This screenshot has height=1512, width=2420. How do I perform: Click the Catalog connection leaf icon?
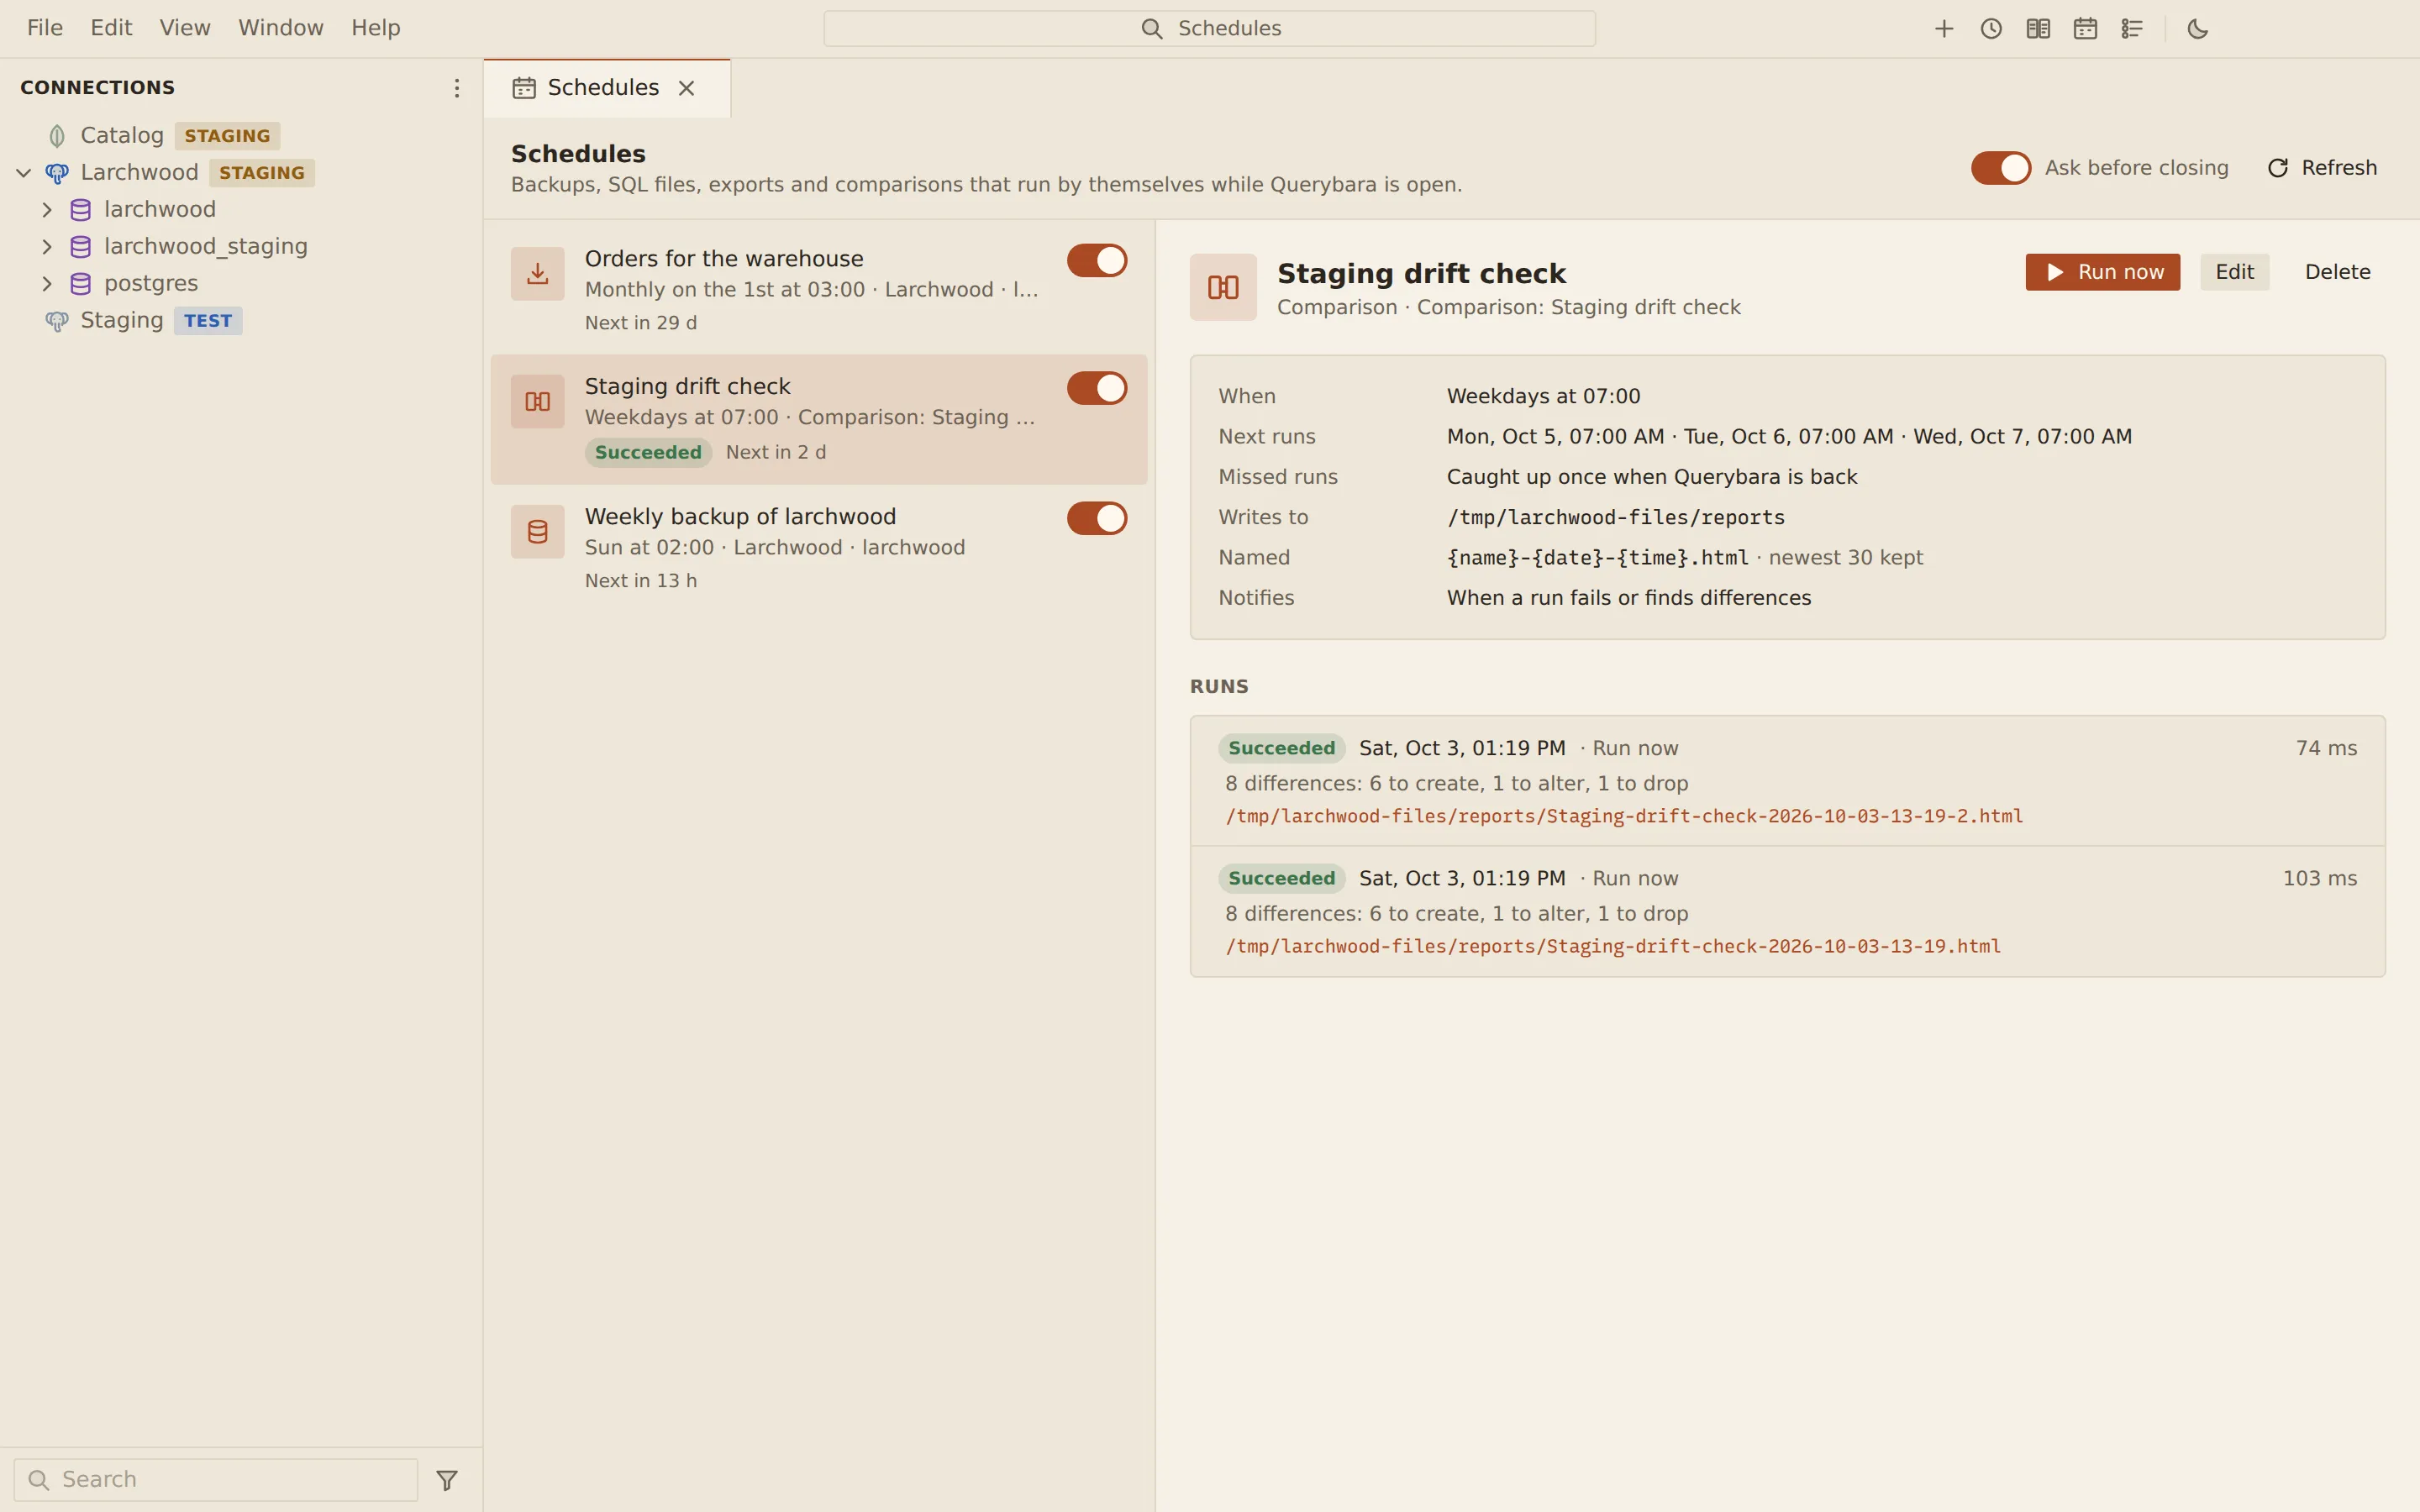57,136
